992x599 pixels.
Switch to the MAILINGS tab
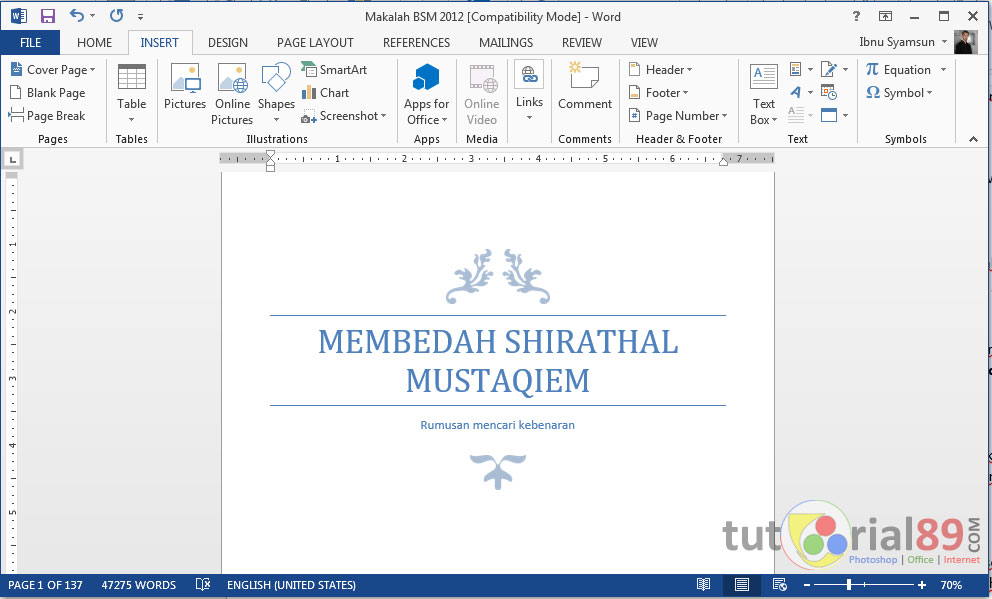tap(505, 42)
